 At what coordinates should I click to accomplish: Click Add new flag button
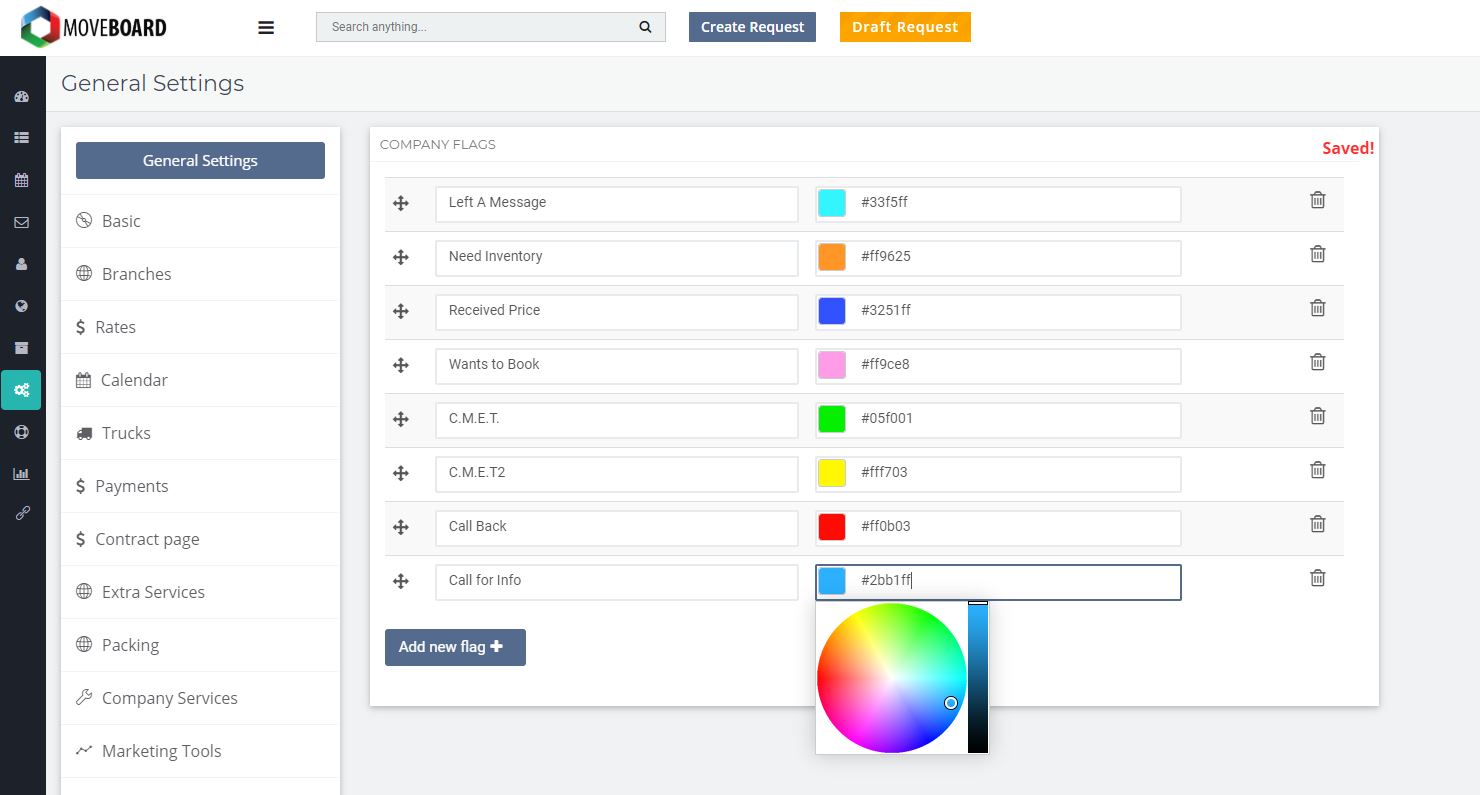[455, 647]
